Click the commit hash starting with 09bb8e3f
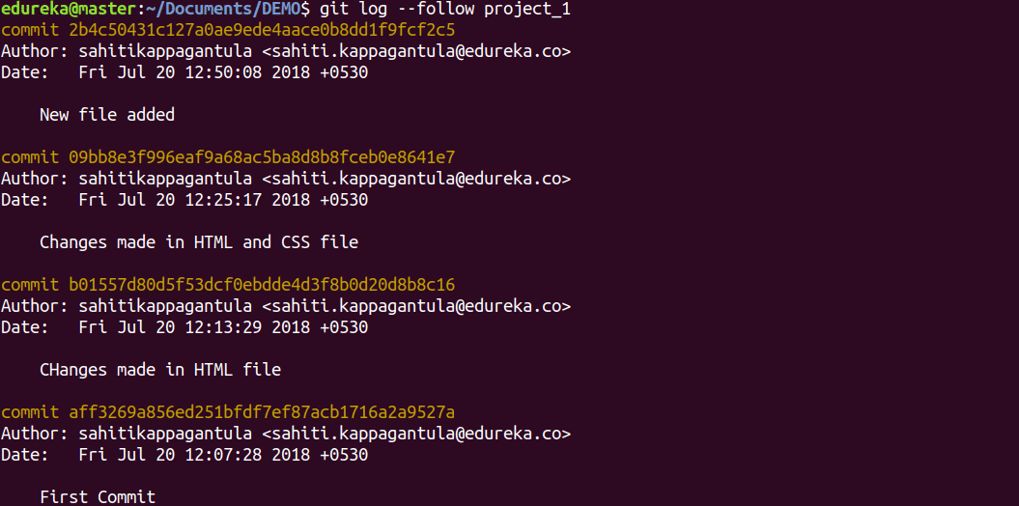The height and width of the screenshot is (506, 1019). (x=261, y=157)
